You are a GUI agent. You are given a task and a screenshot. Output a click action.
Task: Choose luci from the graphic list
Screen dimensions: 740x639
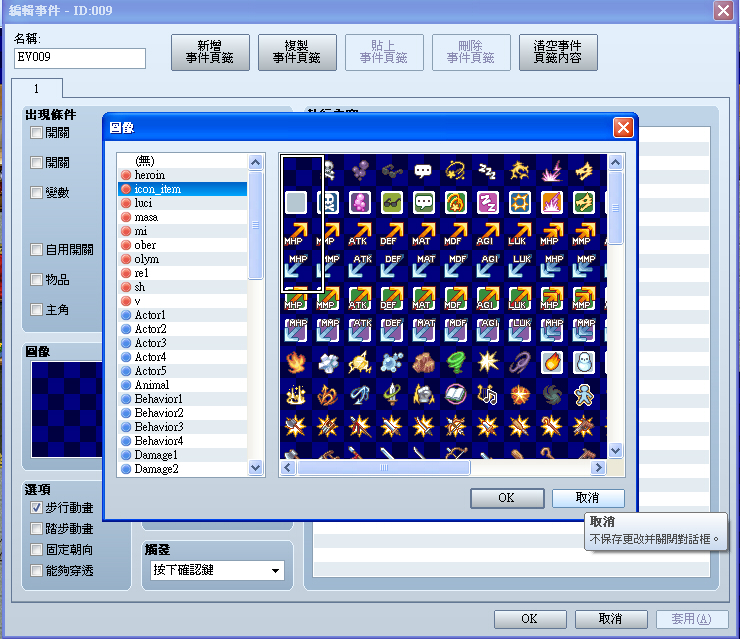click(182, 203)
